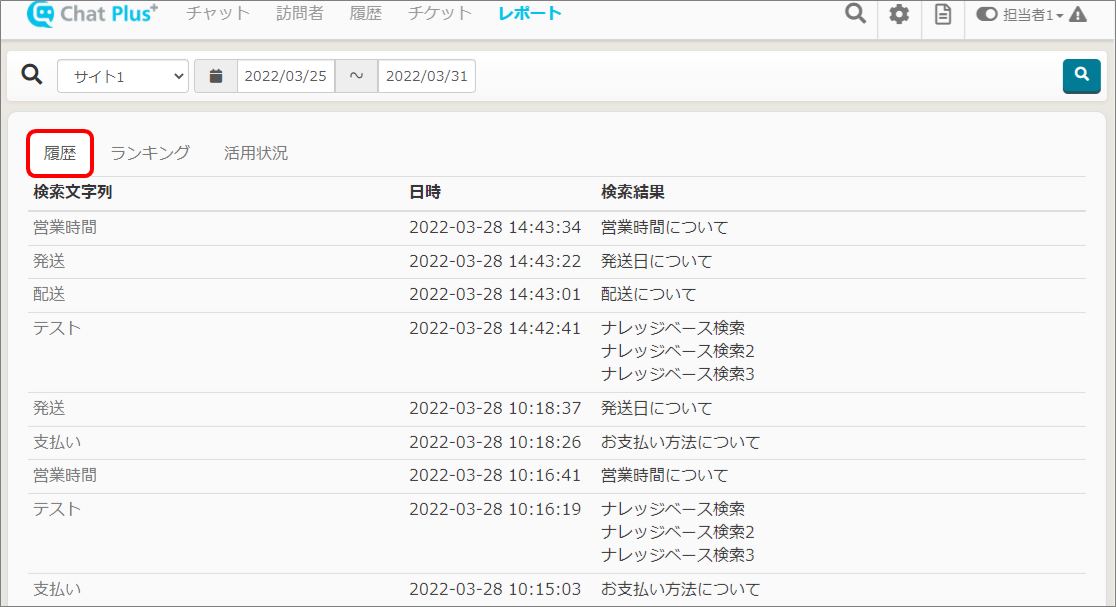Screen dimensions: 1116x607
Task: Toggle the operator online status switch
Action: pyautogui.click(x=987, y=15)
